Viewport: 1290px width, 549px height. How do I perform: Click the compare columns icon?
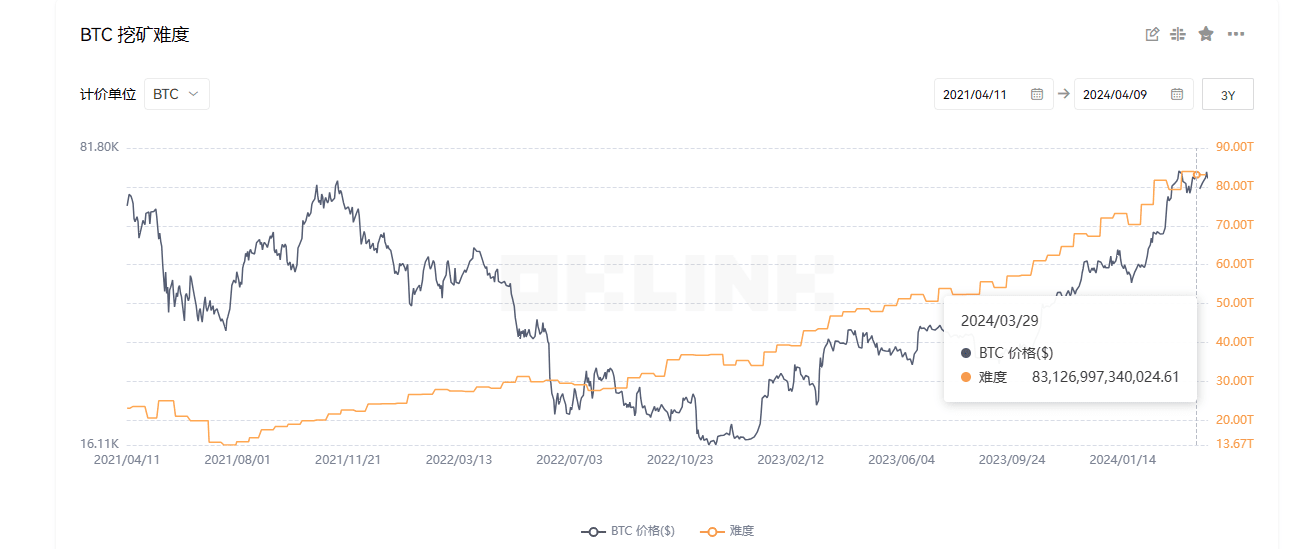1178,34
